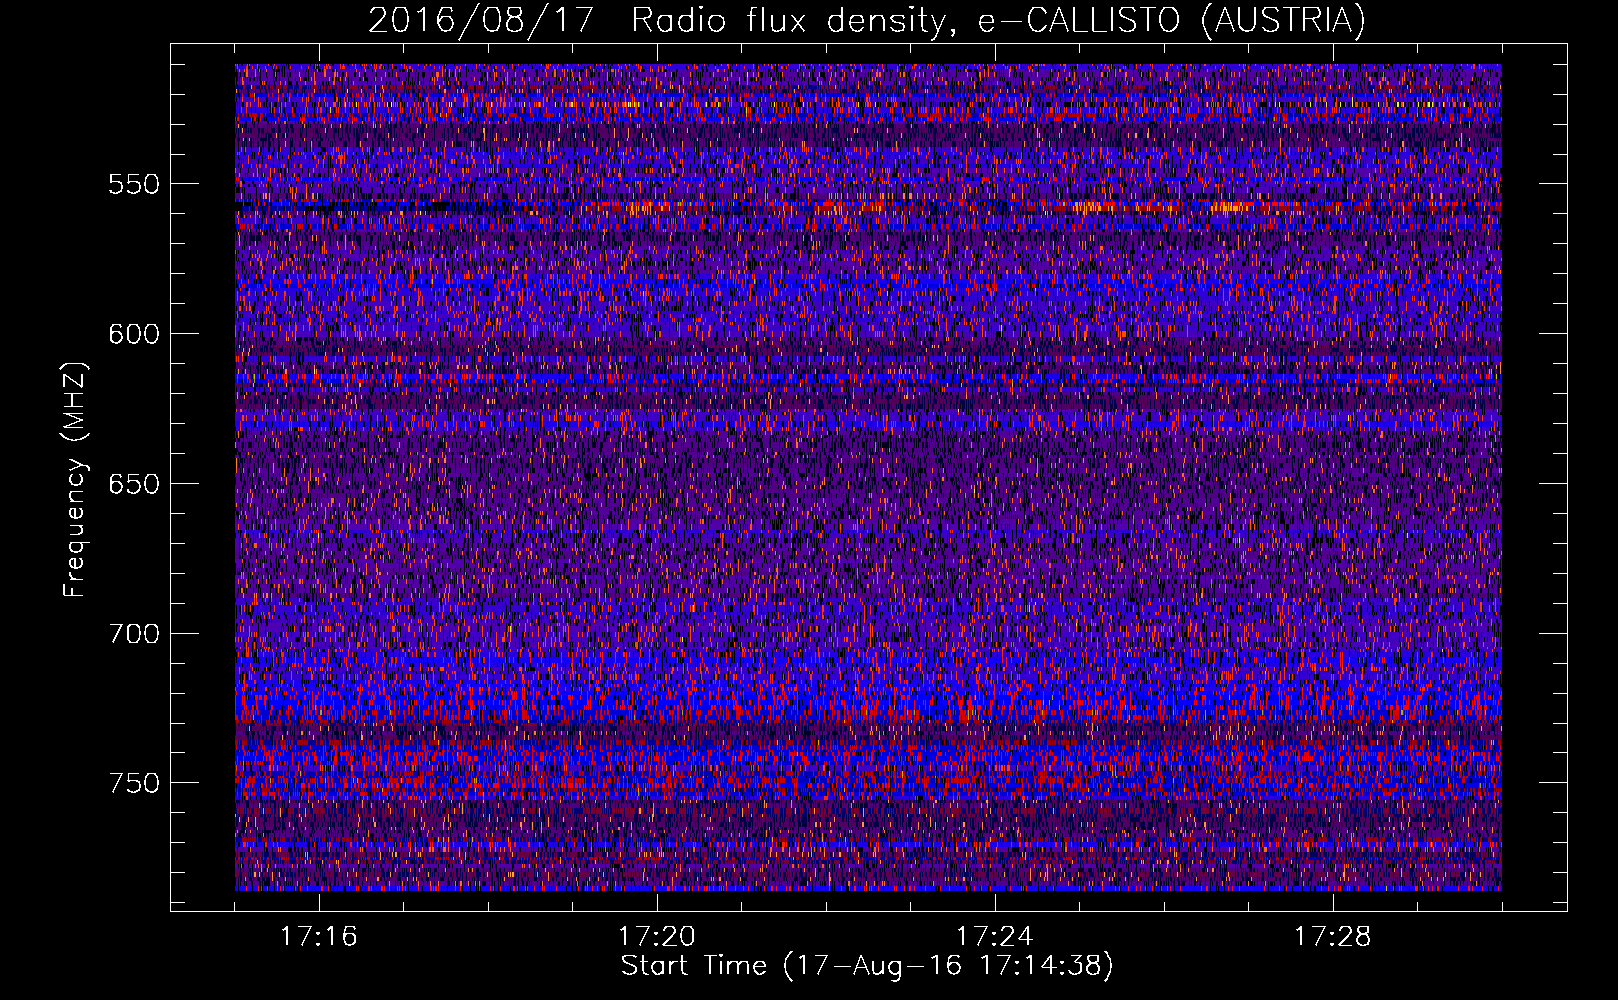The image size is (1618, 1000).
Task: Click the 600 frequency tick label
Action: 134,334
